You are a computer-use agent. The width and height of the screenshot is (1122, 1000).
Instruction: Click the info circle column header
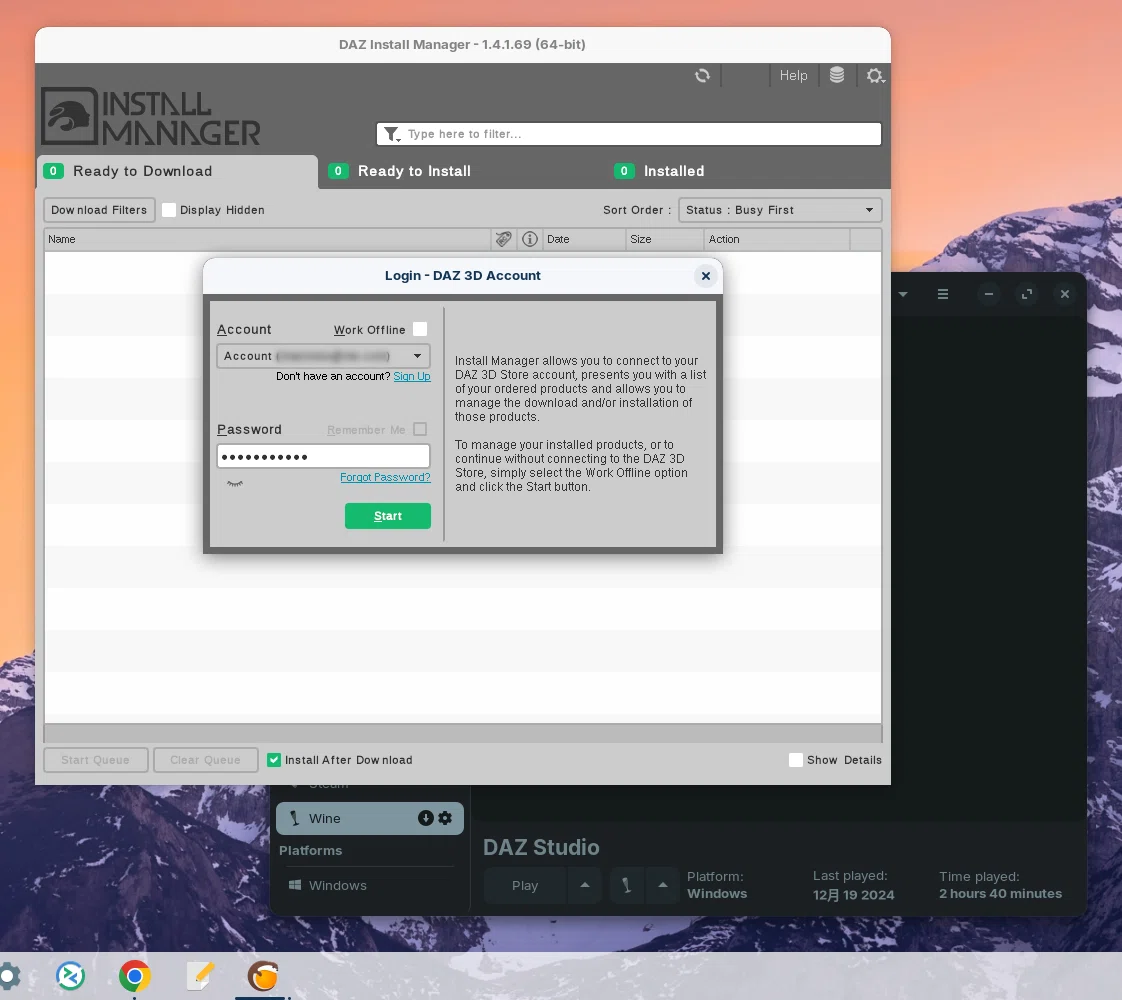(x=530, y=239)
